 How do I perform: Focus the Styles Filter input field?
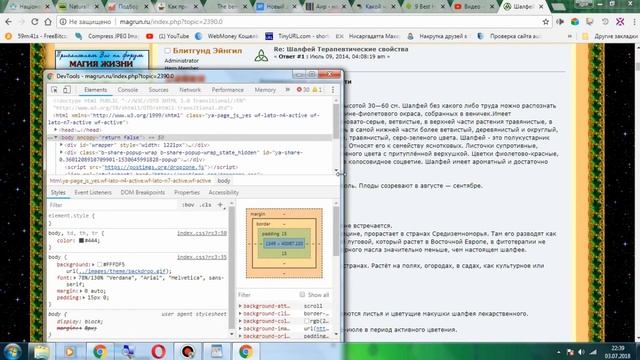[112, 205]
